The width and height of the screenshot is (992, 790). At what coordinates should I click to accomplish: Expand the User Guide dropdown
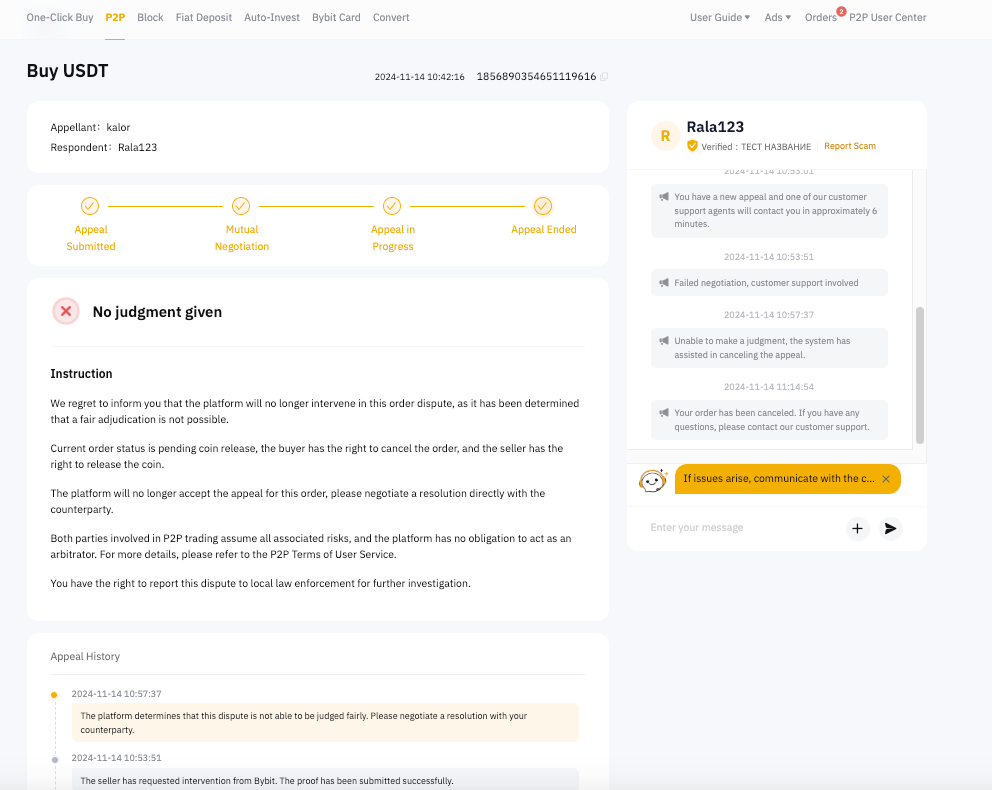pyautogui.click(x=720, y=18)
